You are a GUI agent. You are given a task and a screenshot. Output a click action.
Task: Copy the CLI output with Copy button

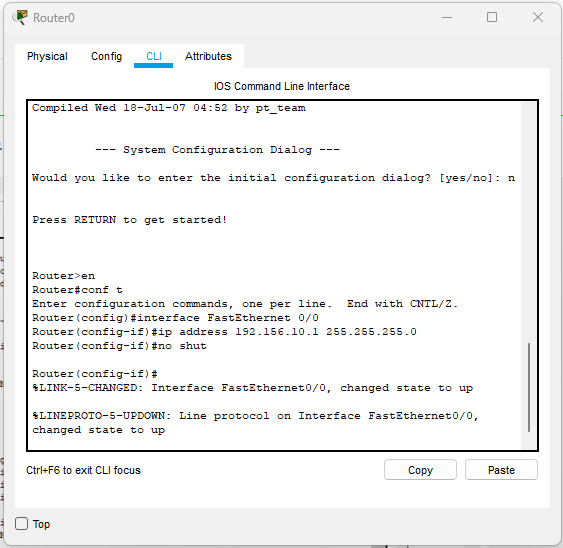pos(420,470)
